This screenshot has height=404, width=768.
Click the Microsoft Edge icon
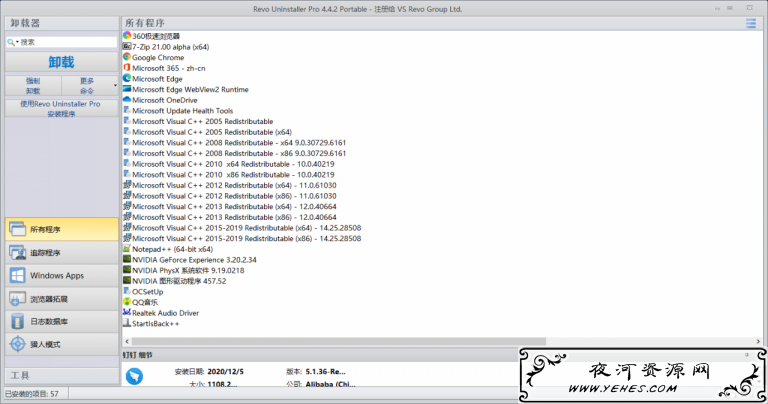[x=127, y=78]
